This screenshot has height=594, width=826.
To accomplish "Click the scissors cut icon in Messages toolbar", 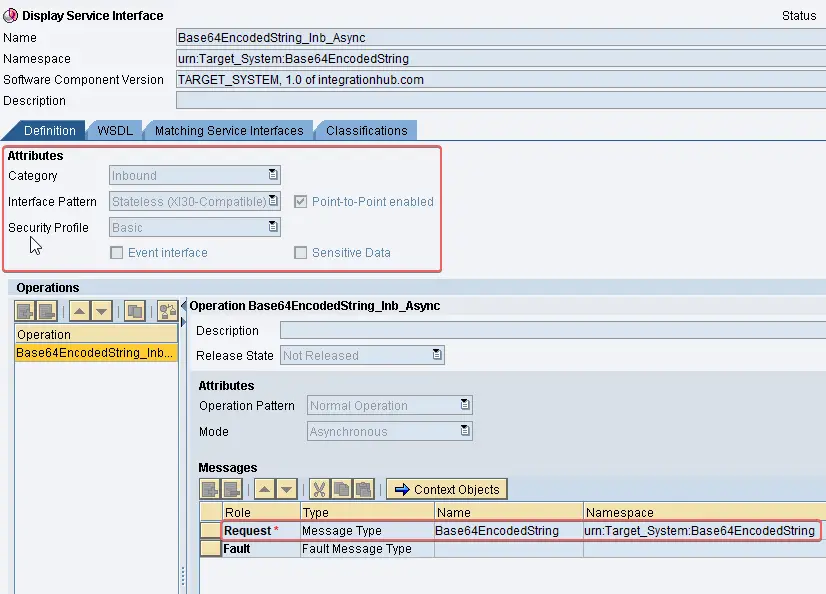I will tap(319, 489).
